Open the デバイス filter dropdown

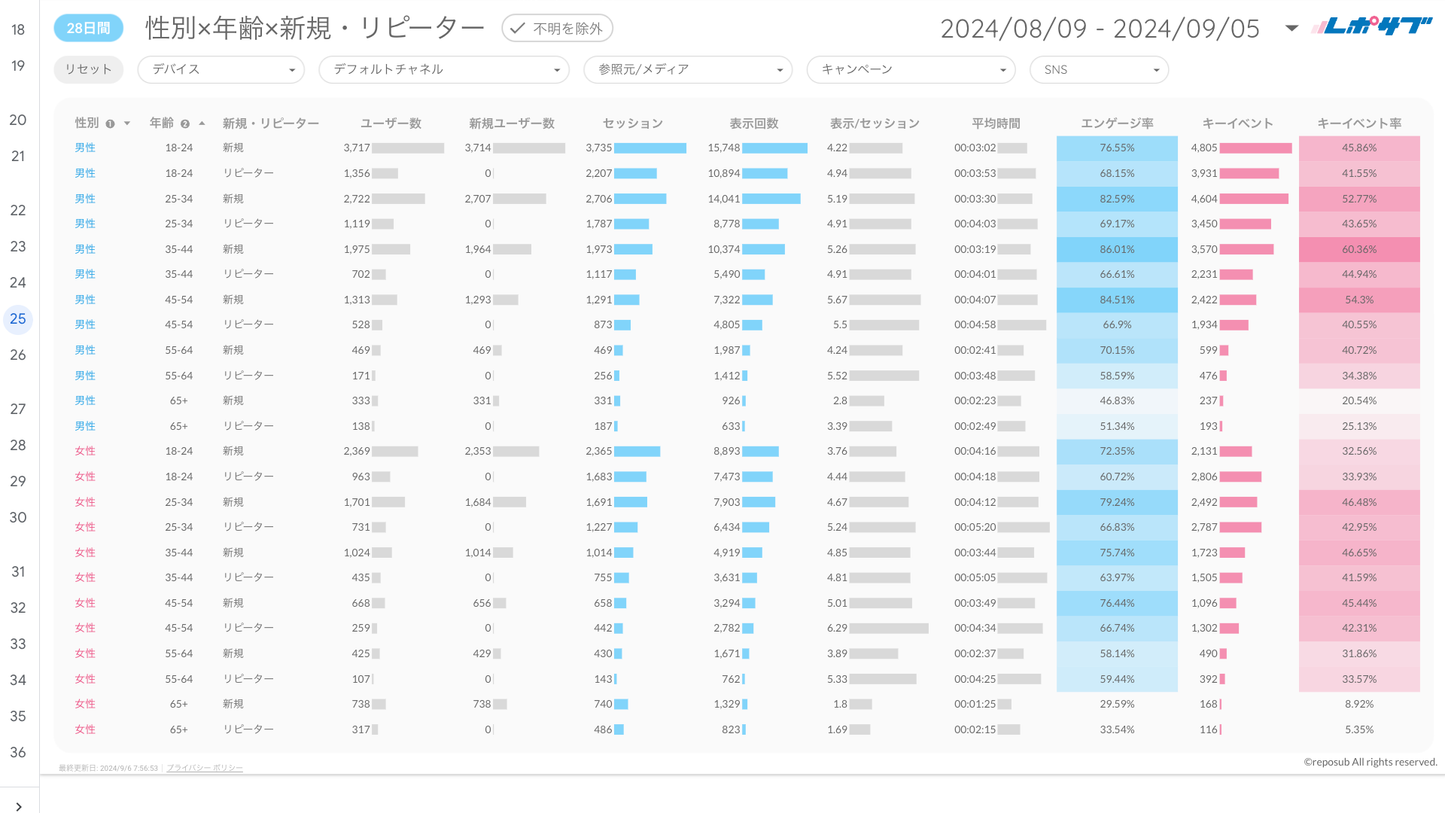tap(220, 70)
